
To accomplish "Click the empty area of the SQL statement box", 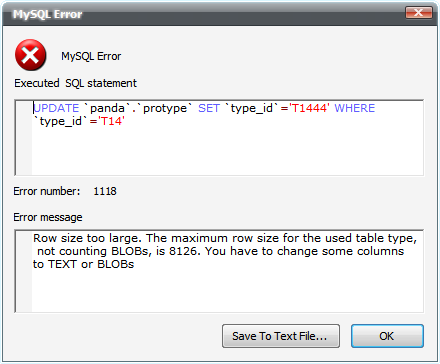I will [x=227, y=152].
